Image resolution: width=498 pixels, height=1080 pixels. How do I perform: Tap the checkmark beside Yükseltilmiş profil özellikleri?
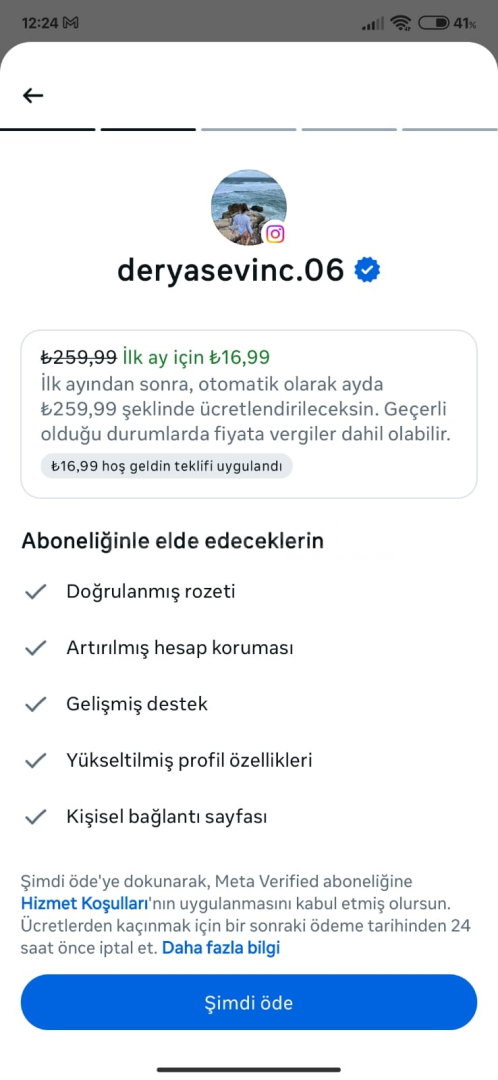[35, 760]
